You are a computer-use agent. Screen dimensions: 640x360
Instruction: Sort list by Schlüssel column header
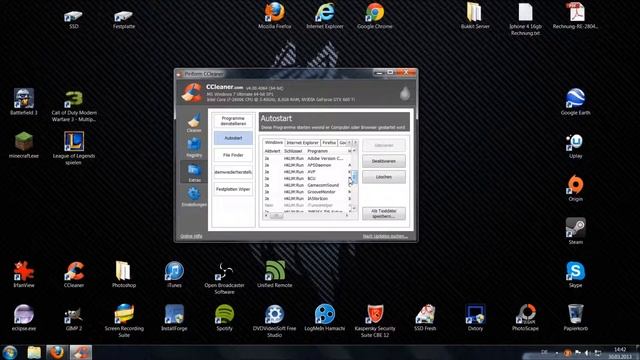pyautogui.click(x=293, y=151)
